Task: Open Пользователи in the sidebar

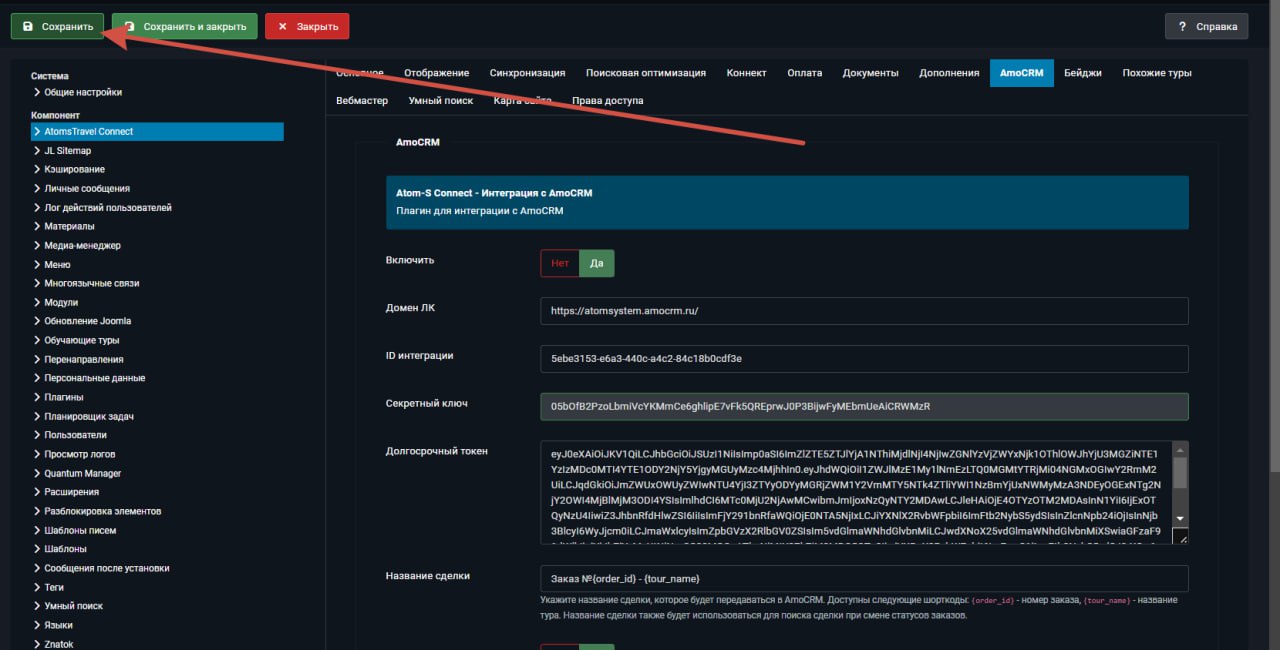Action: [x=75, y=435]
